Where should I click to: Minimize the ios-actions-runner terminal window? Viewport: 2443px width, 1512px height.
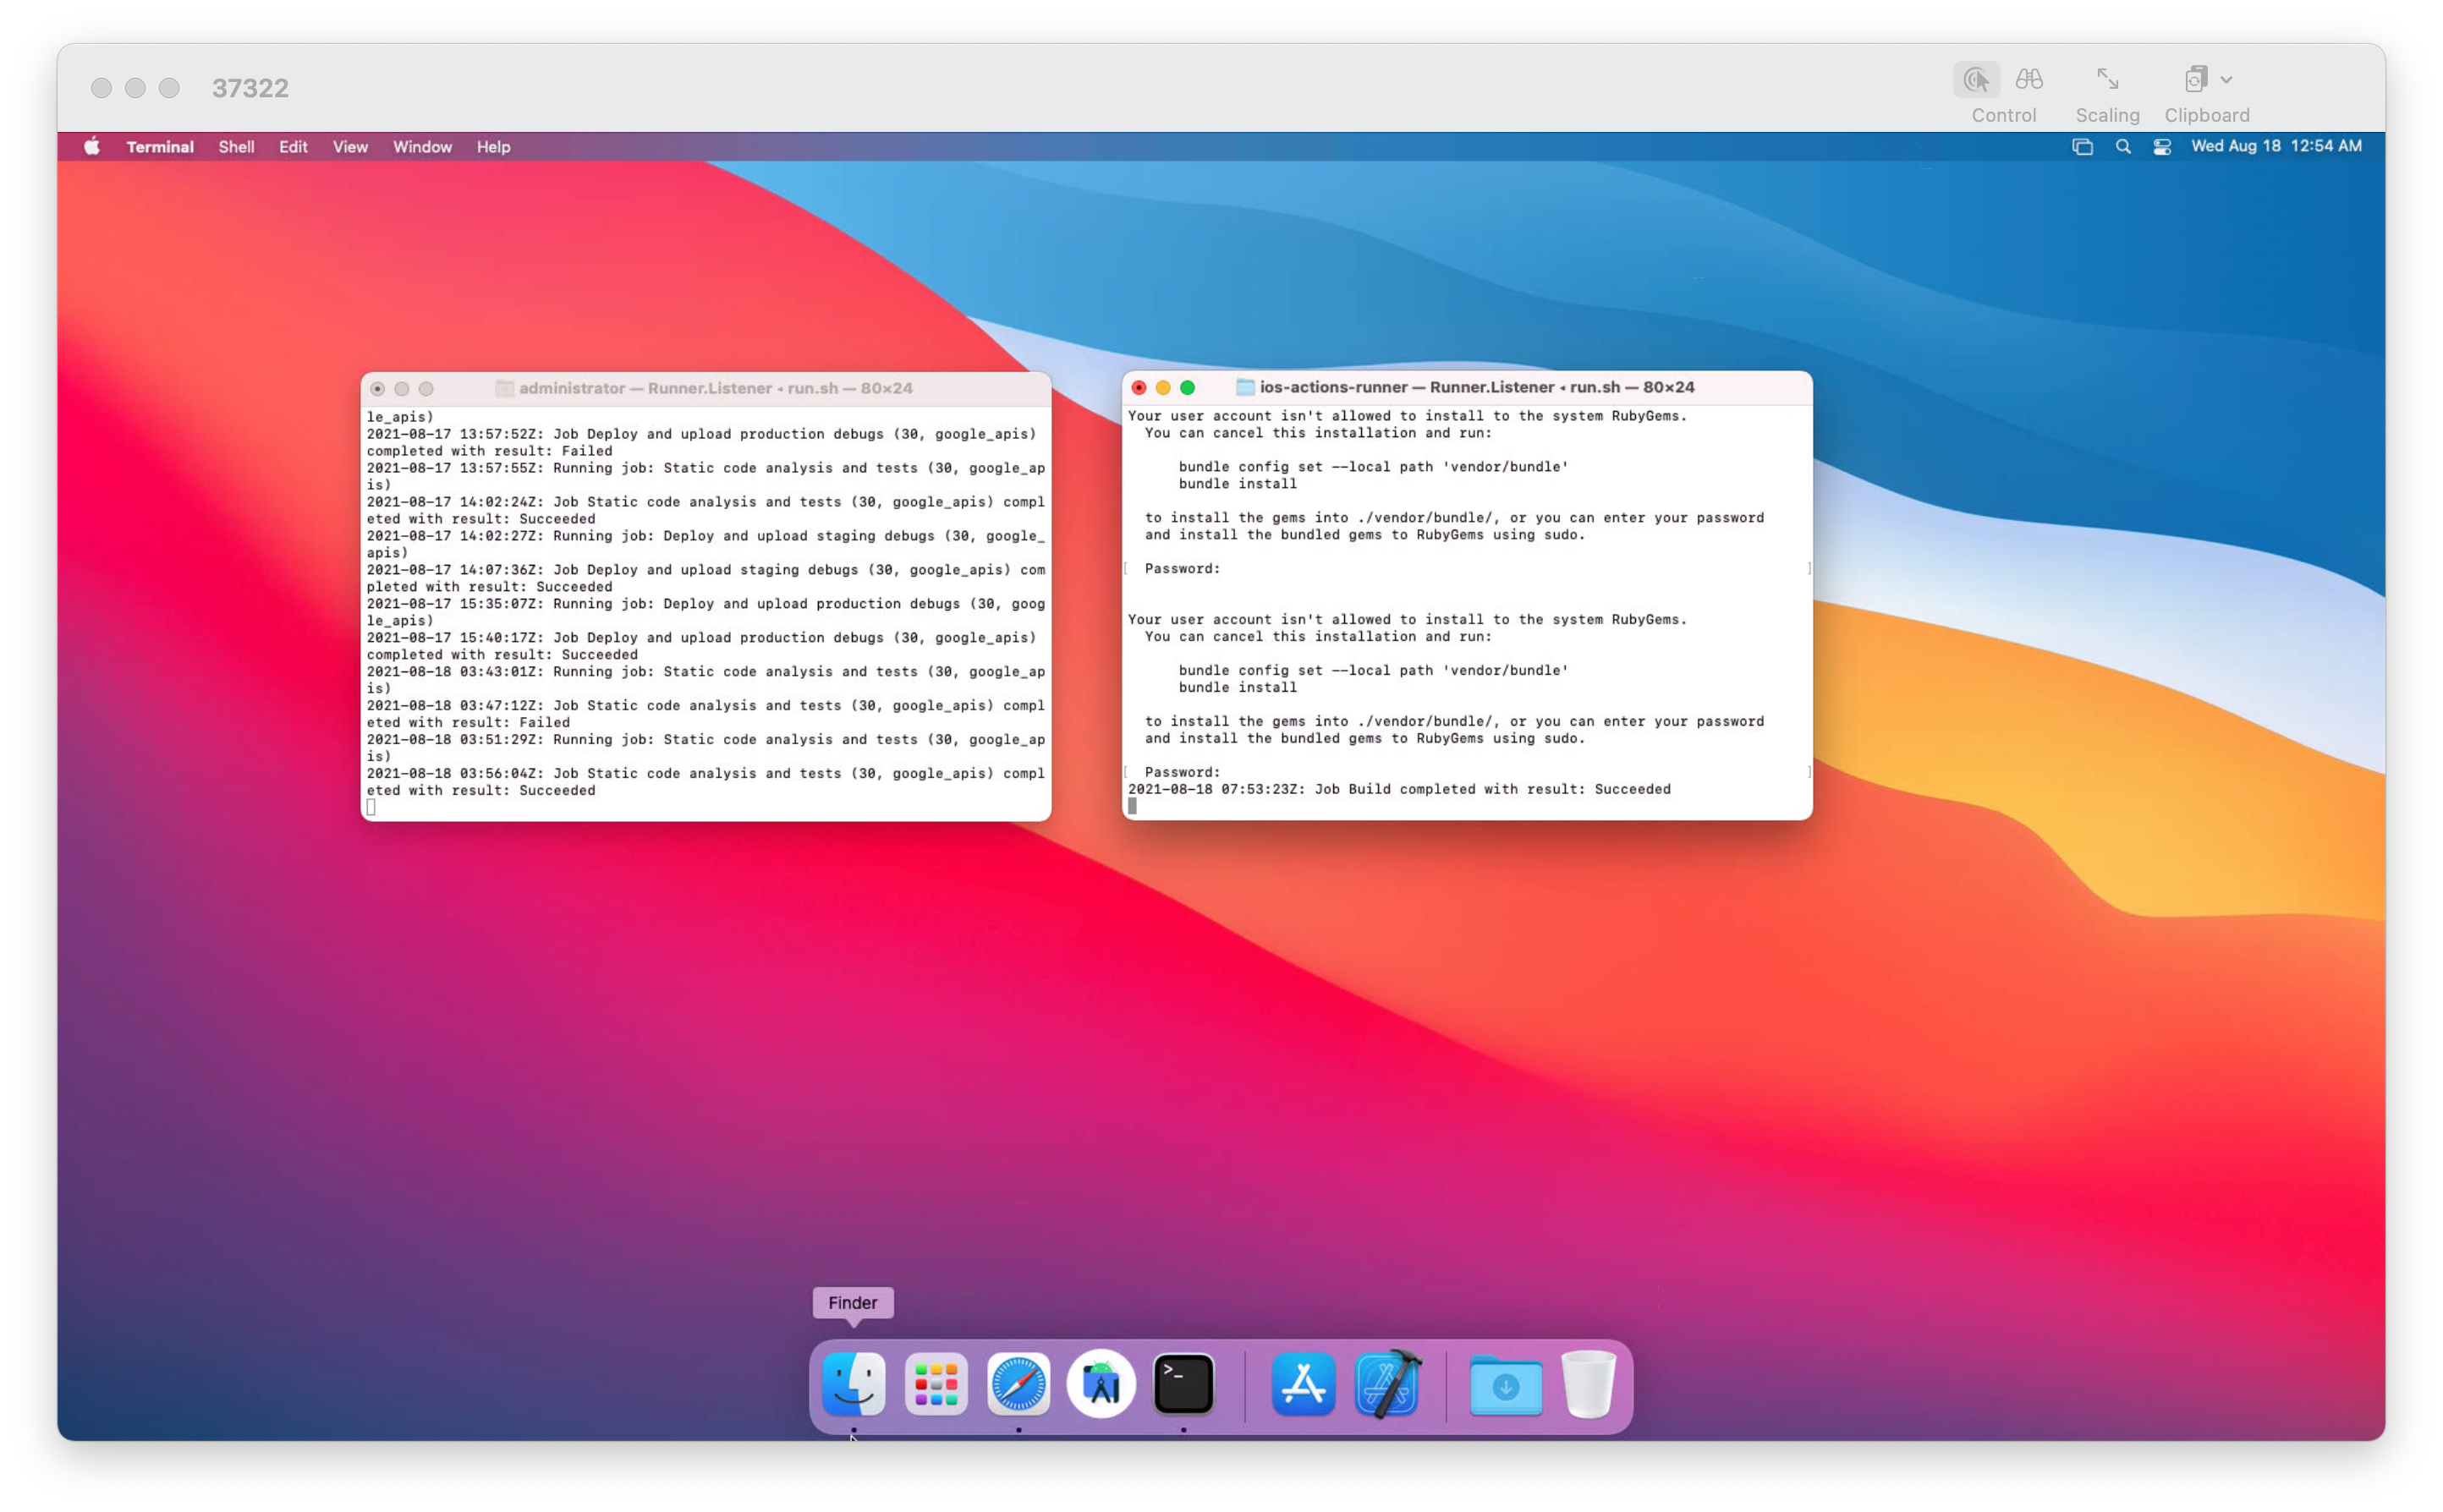(x=1162, y=387)
